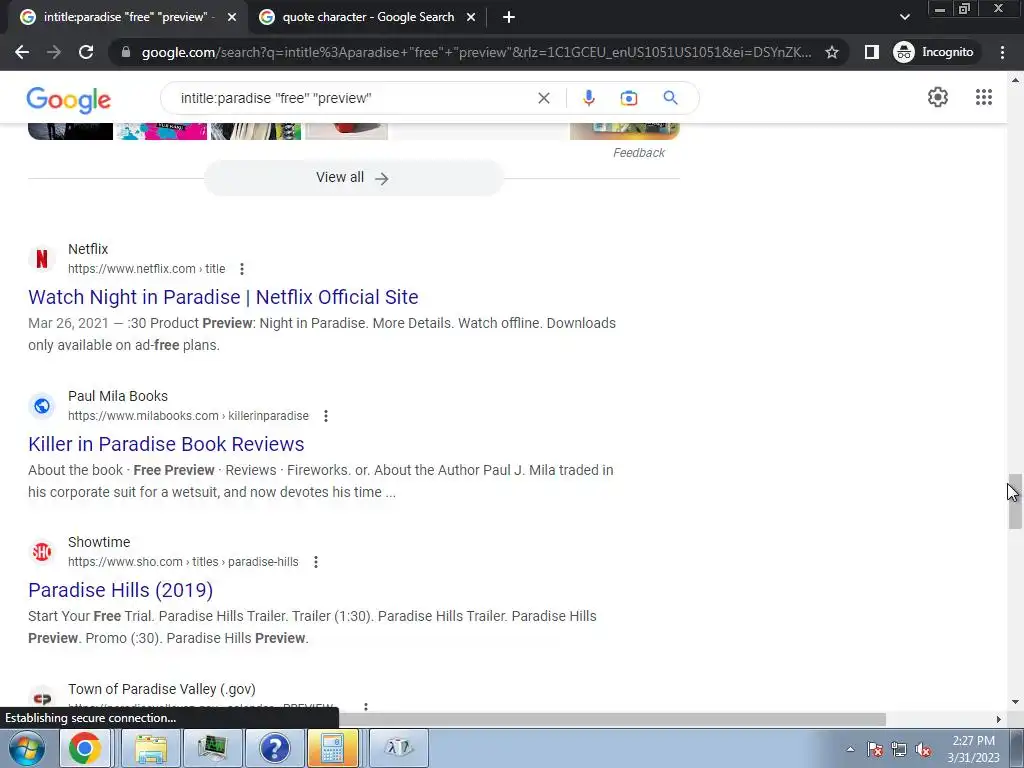Click the Netflix favicon in the results
Image resolution: width=1024 pixels, height=768 pixels.
(42, 259)
